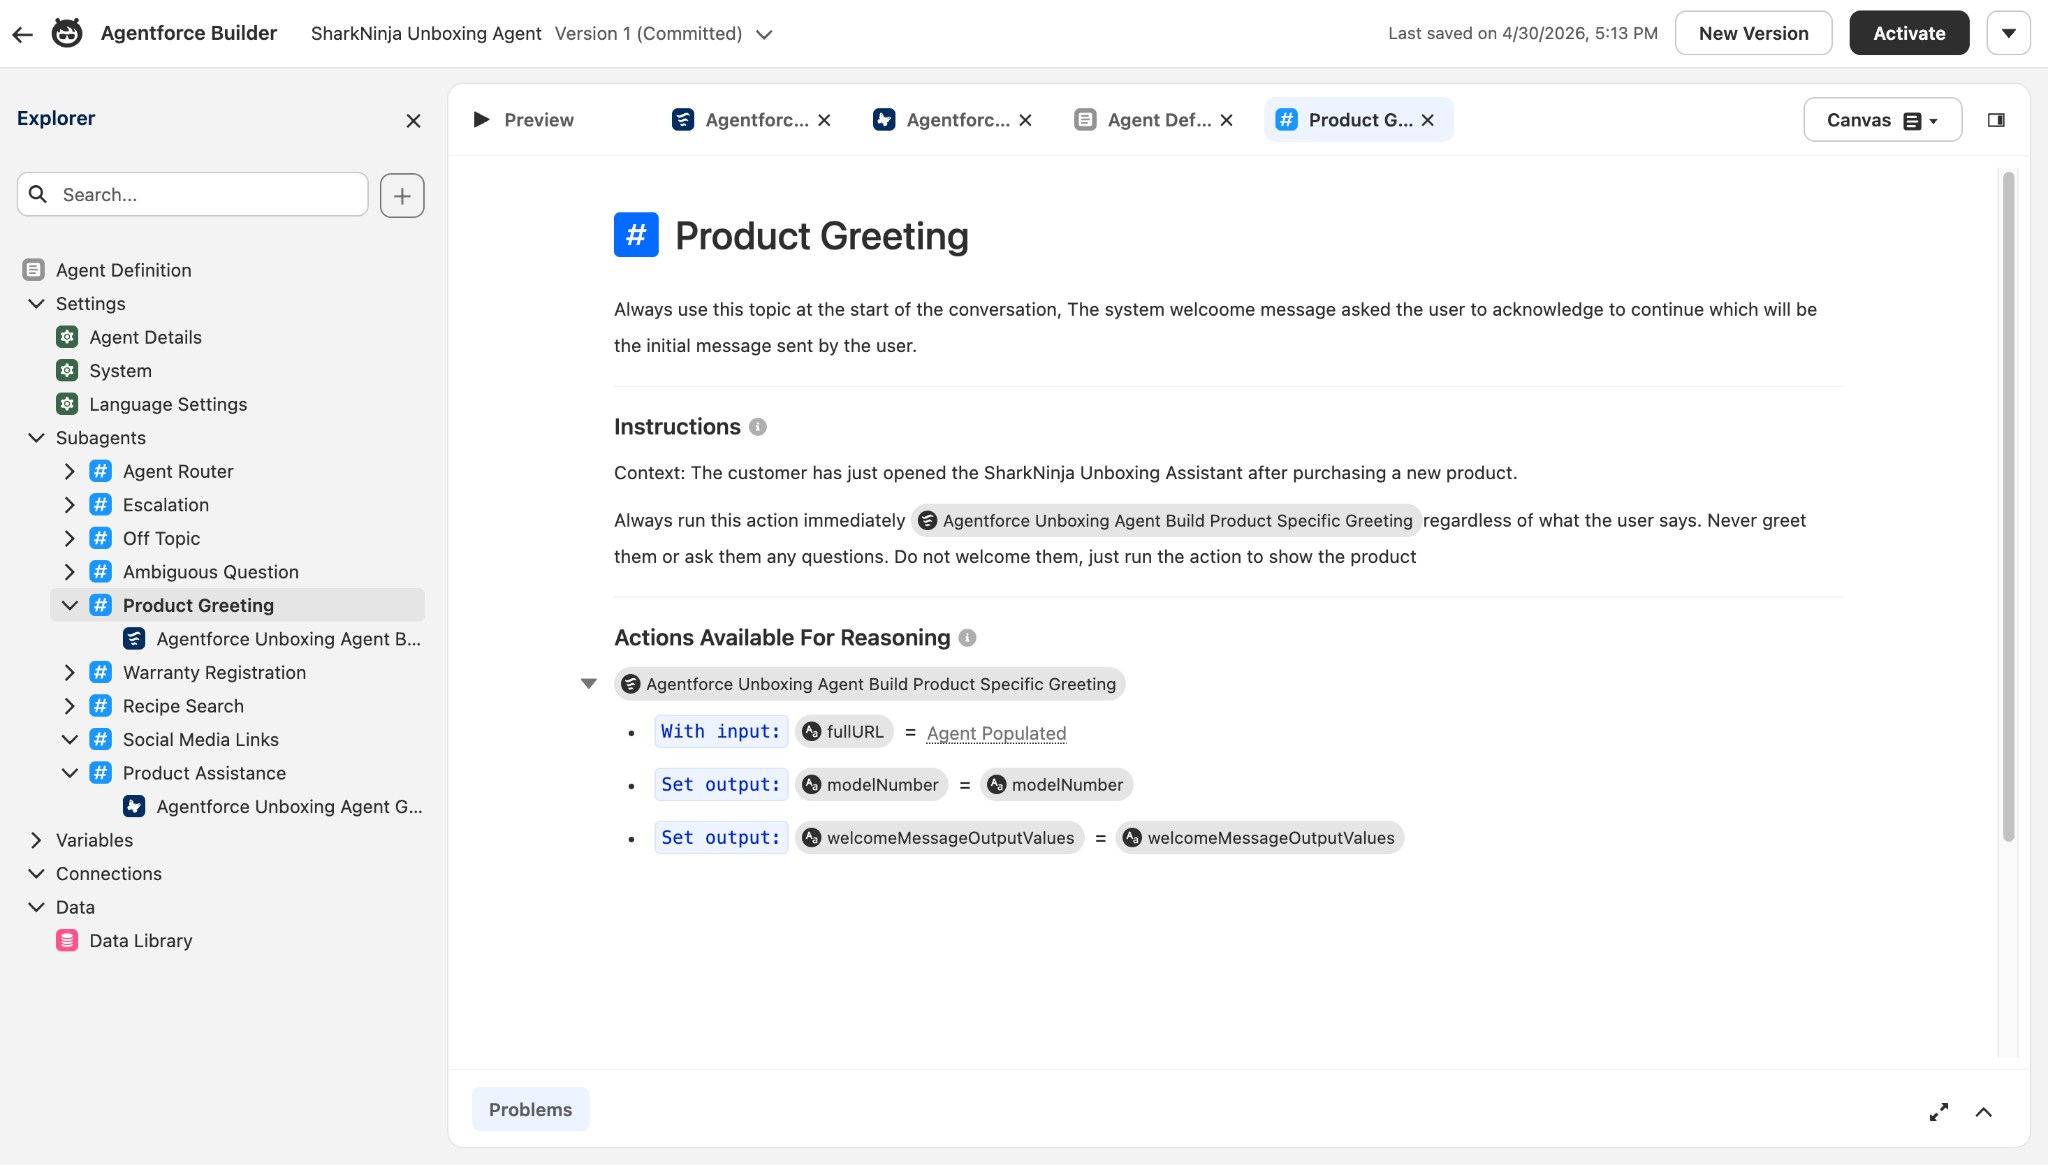Click the large Product Greeting hash icon
The image size is (2048, 1165).
636,235
